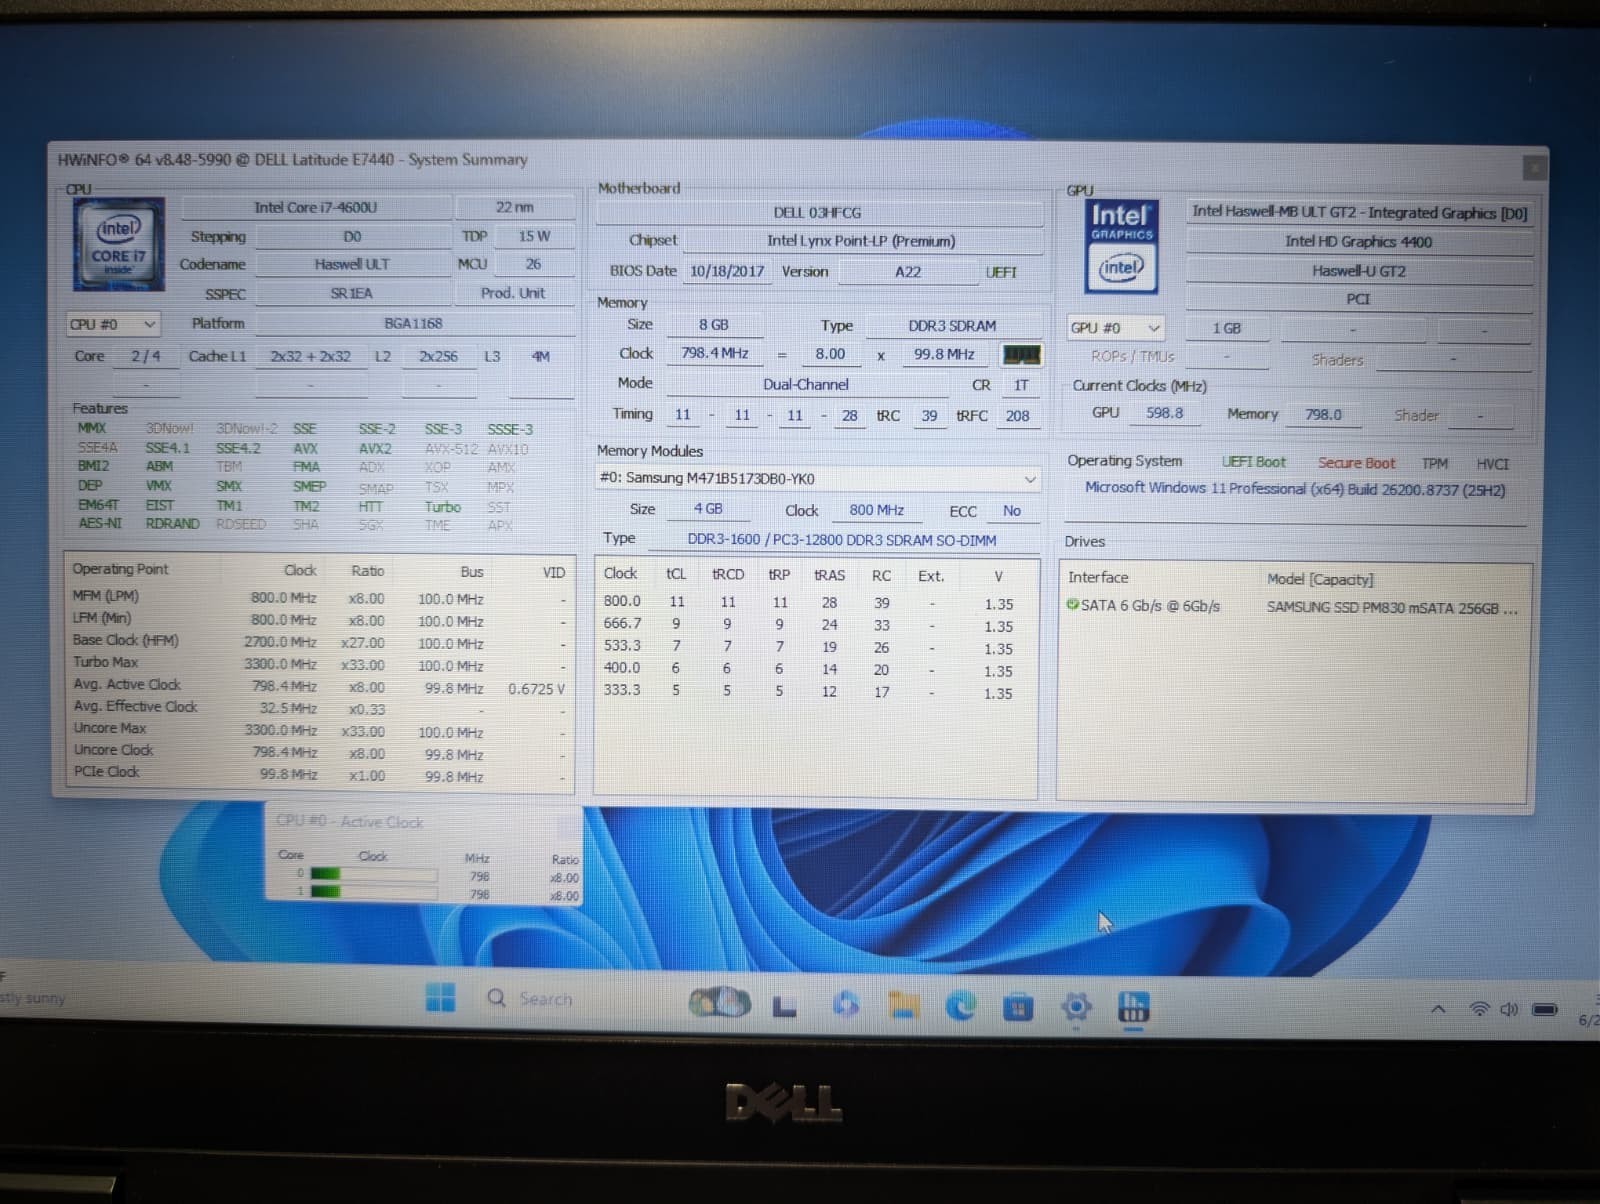Click the Base Clock (HFM) row
Image resolution: width=1600 pixels, height=1204 pixels.
(320, 642)
